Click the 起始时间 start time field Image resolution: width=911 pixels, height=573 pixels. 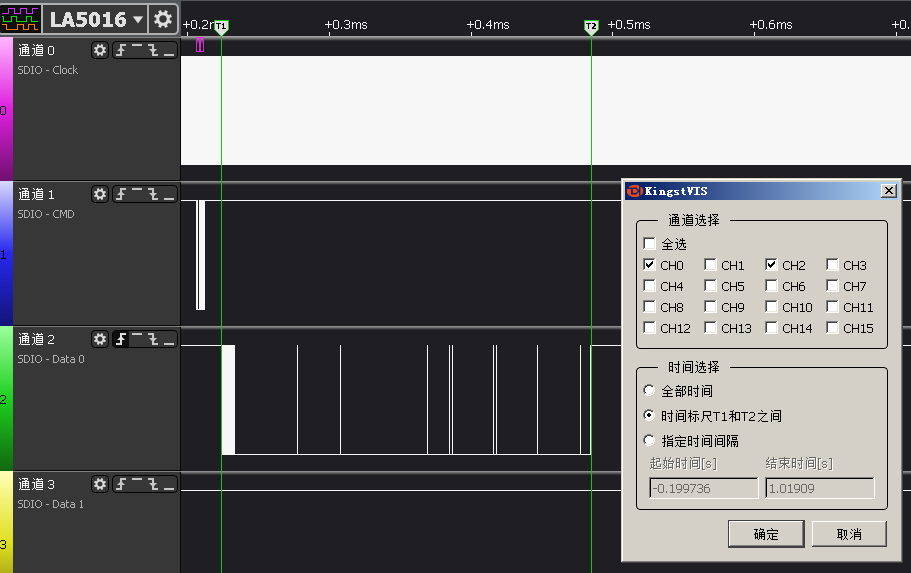tap(704, 488)
